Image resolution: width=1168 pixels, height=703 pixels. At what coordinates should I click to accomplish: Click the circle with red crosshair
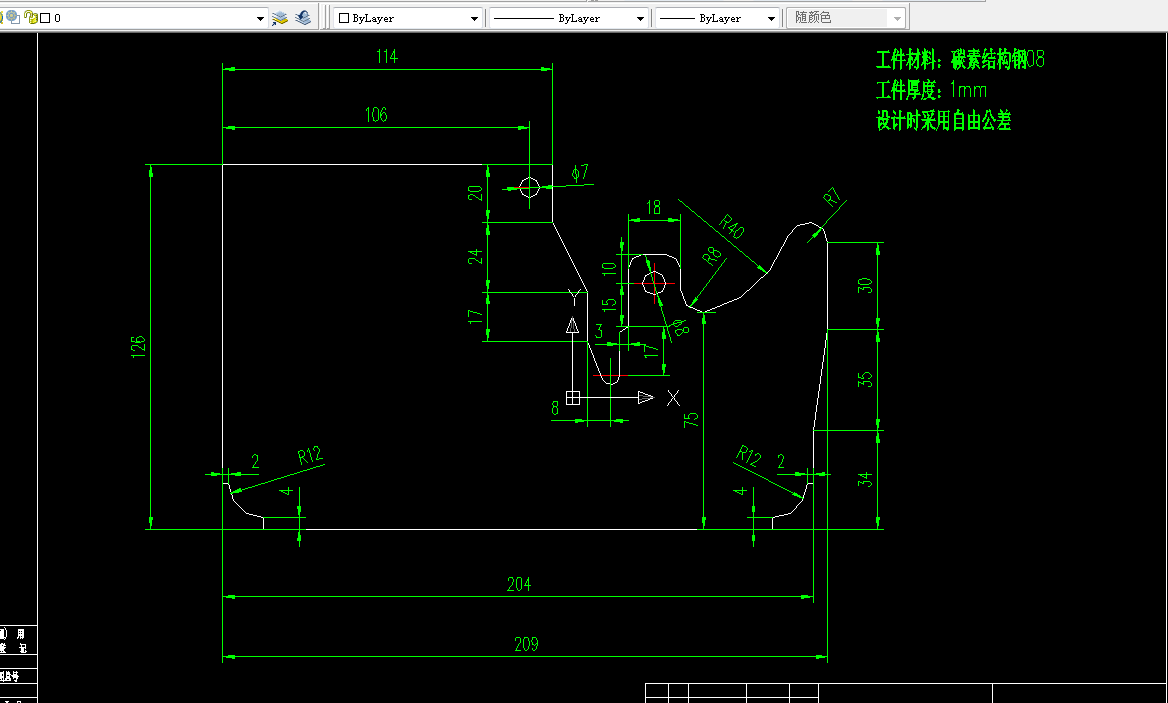(x=654, y=283)
